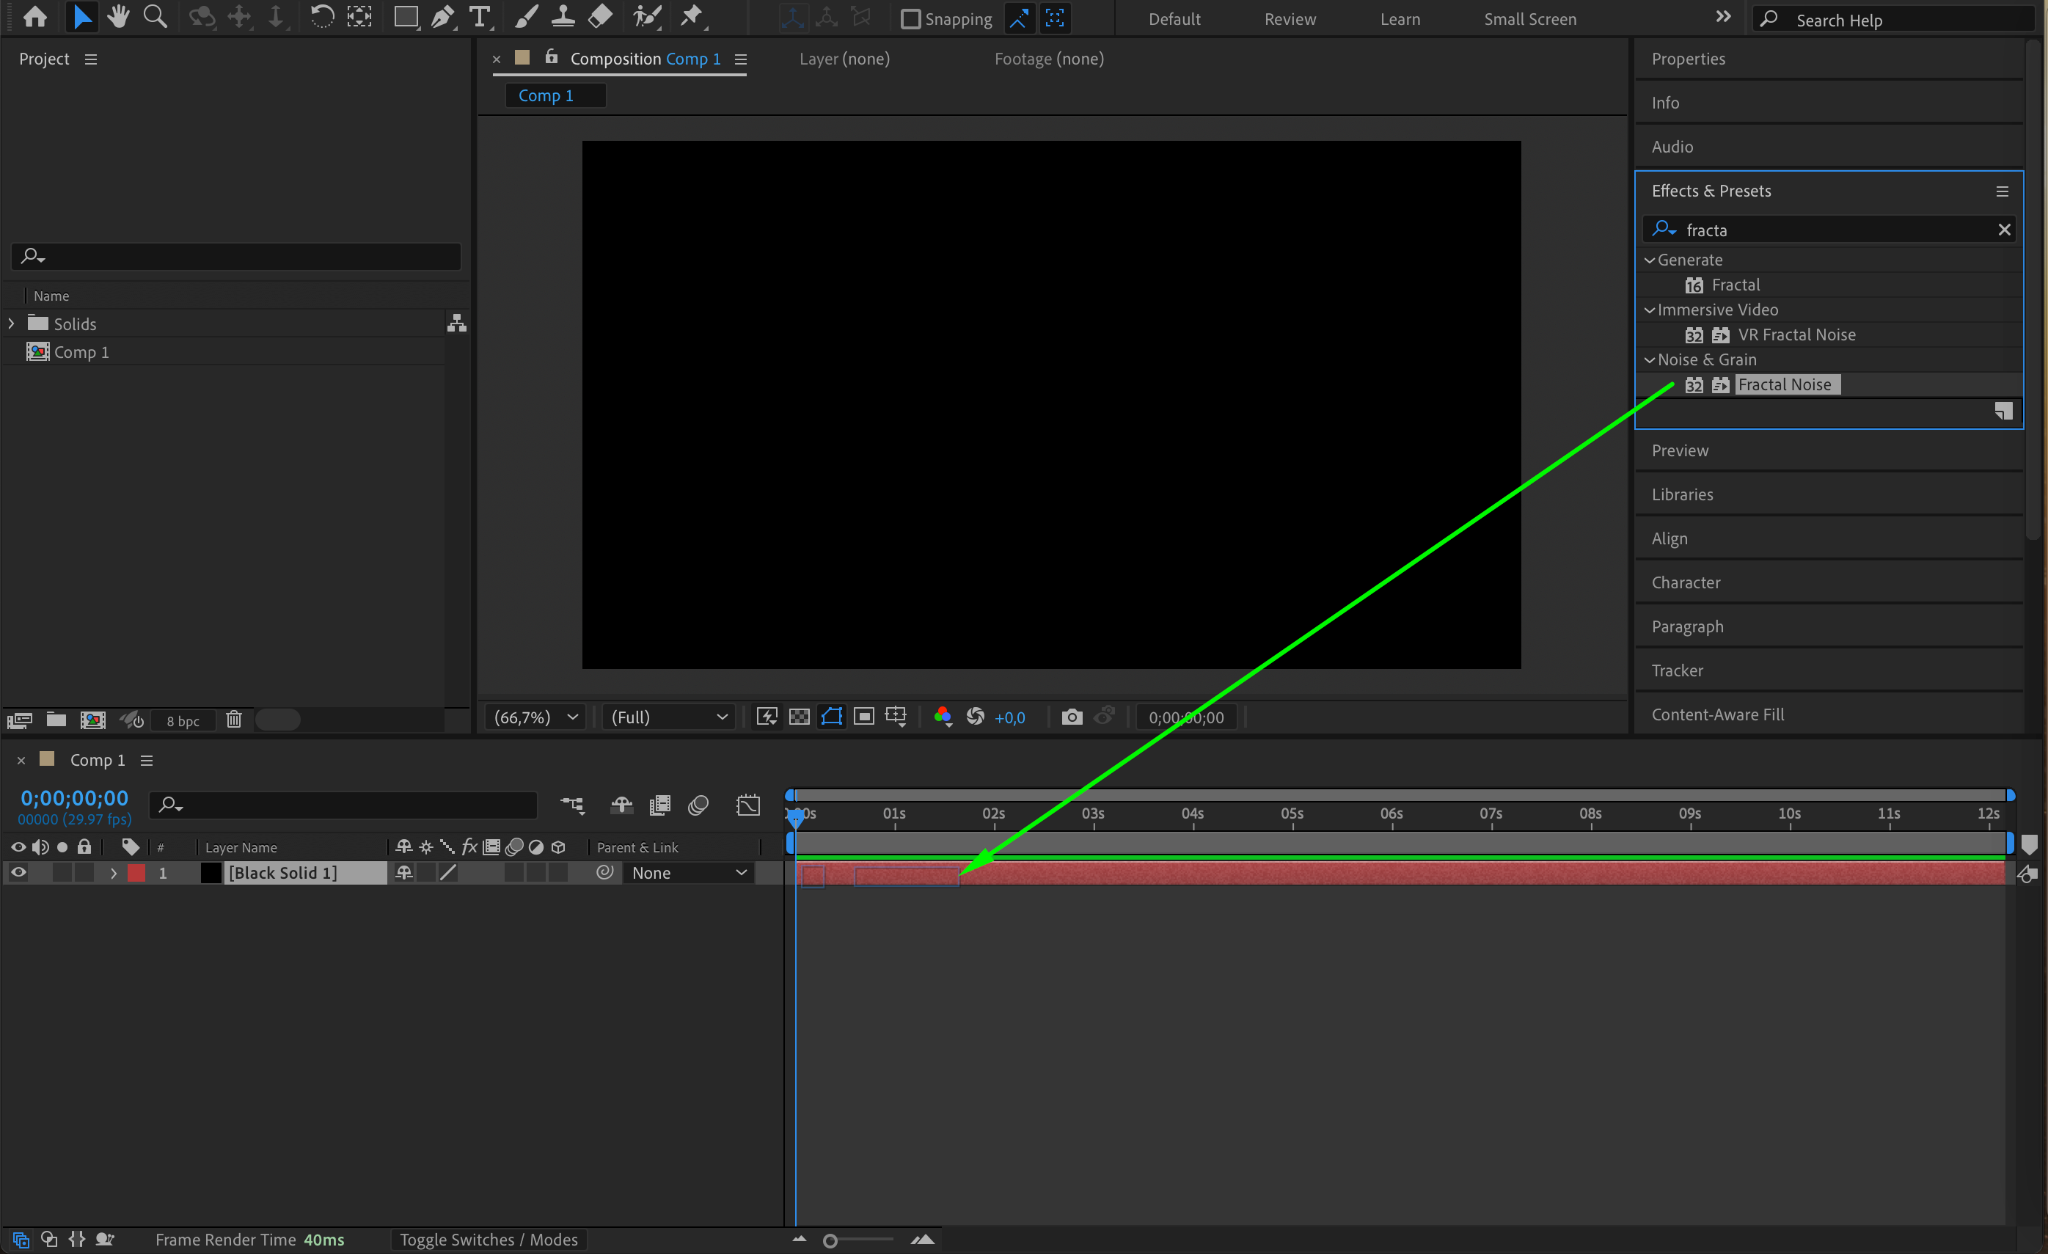Switch to the Review workspace
Image resolution: width=2048 pixels, height=1254 pixels.
coord(1289,19)
